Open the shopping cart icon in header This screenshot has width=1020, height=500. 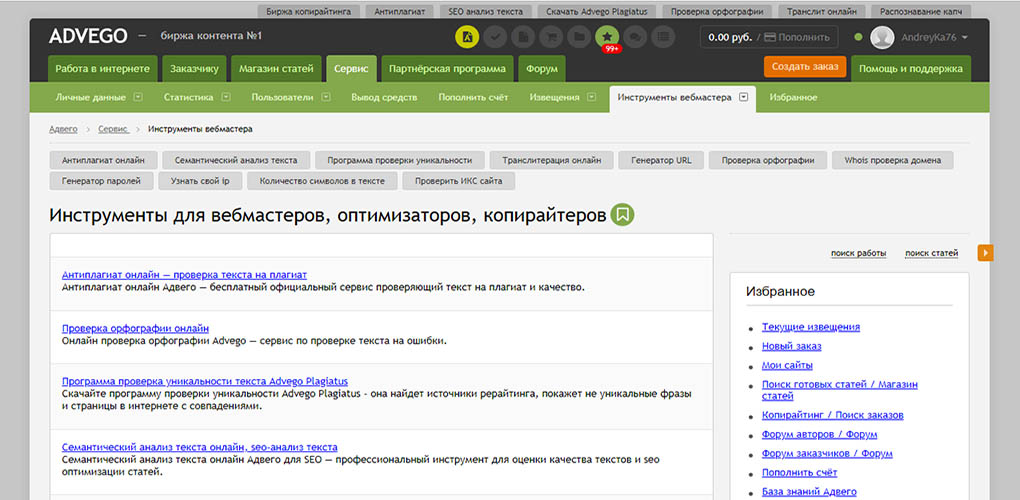coord(551,37)
